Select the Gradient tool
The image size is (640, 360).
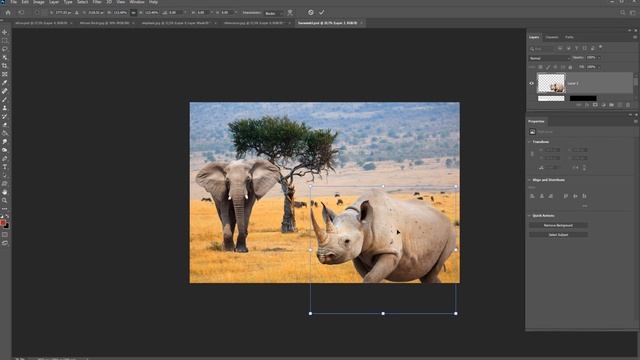click(4, 133)
